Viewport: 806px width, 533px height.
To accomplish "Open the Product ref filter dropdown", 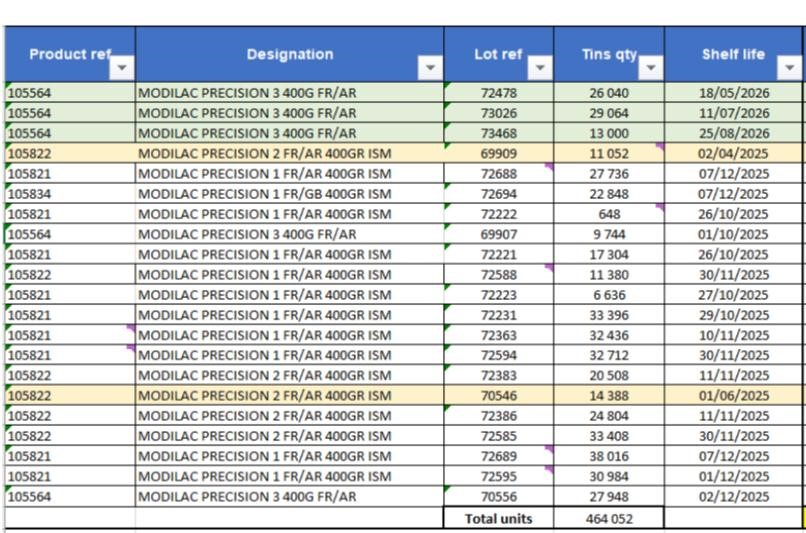I will (122, 69).
